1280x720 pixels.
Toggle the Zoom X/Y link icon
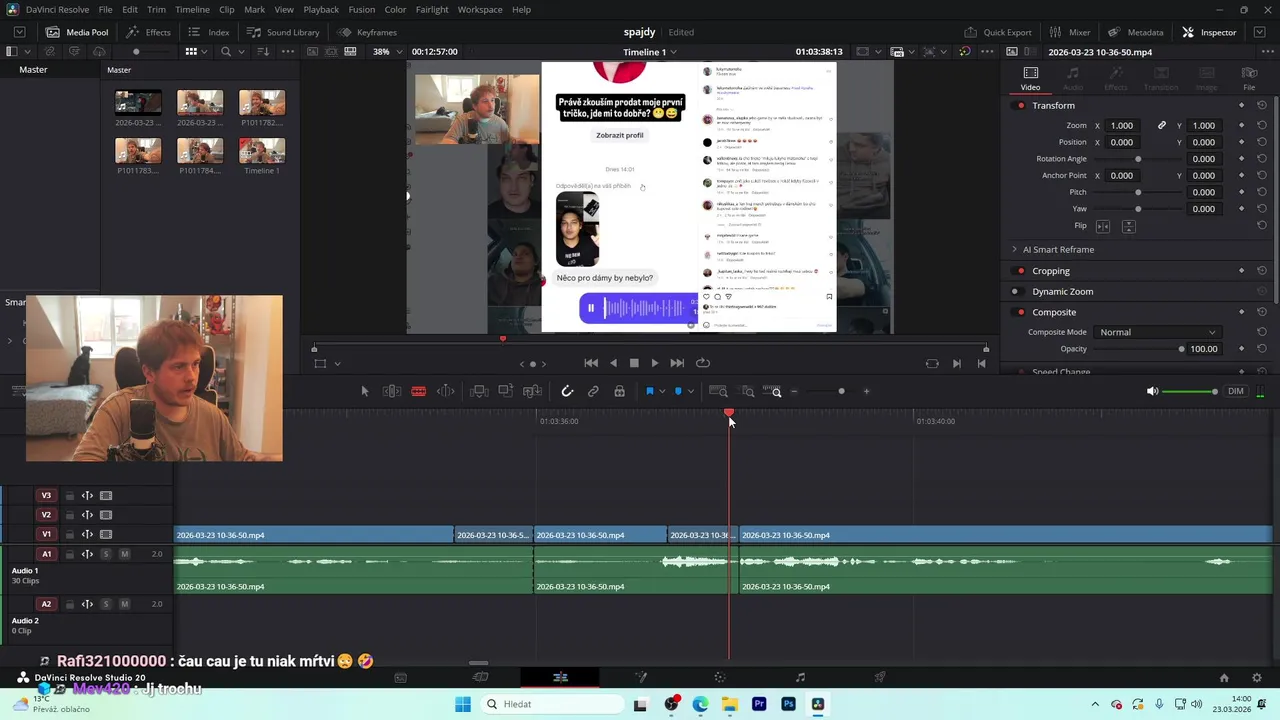(x=1162, y=126)
